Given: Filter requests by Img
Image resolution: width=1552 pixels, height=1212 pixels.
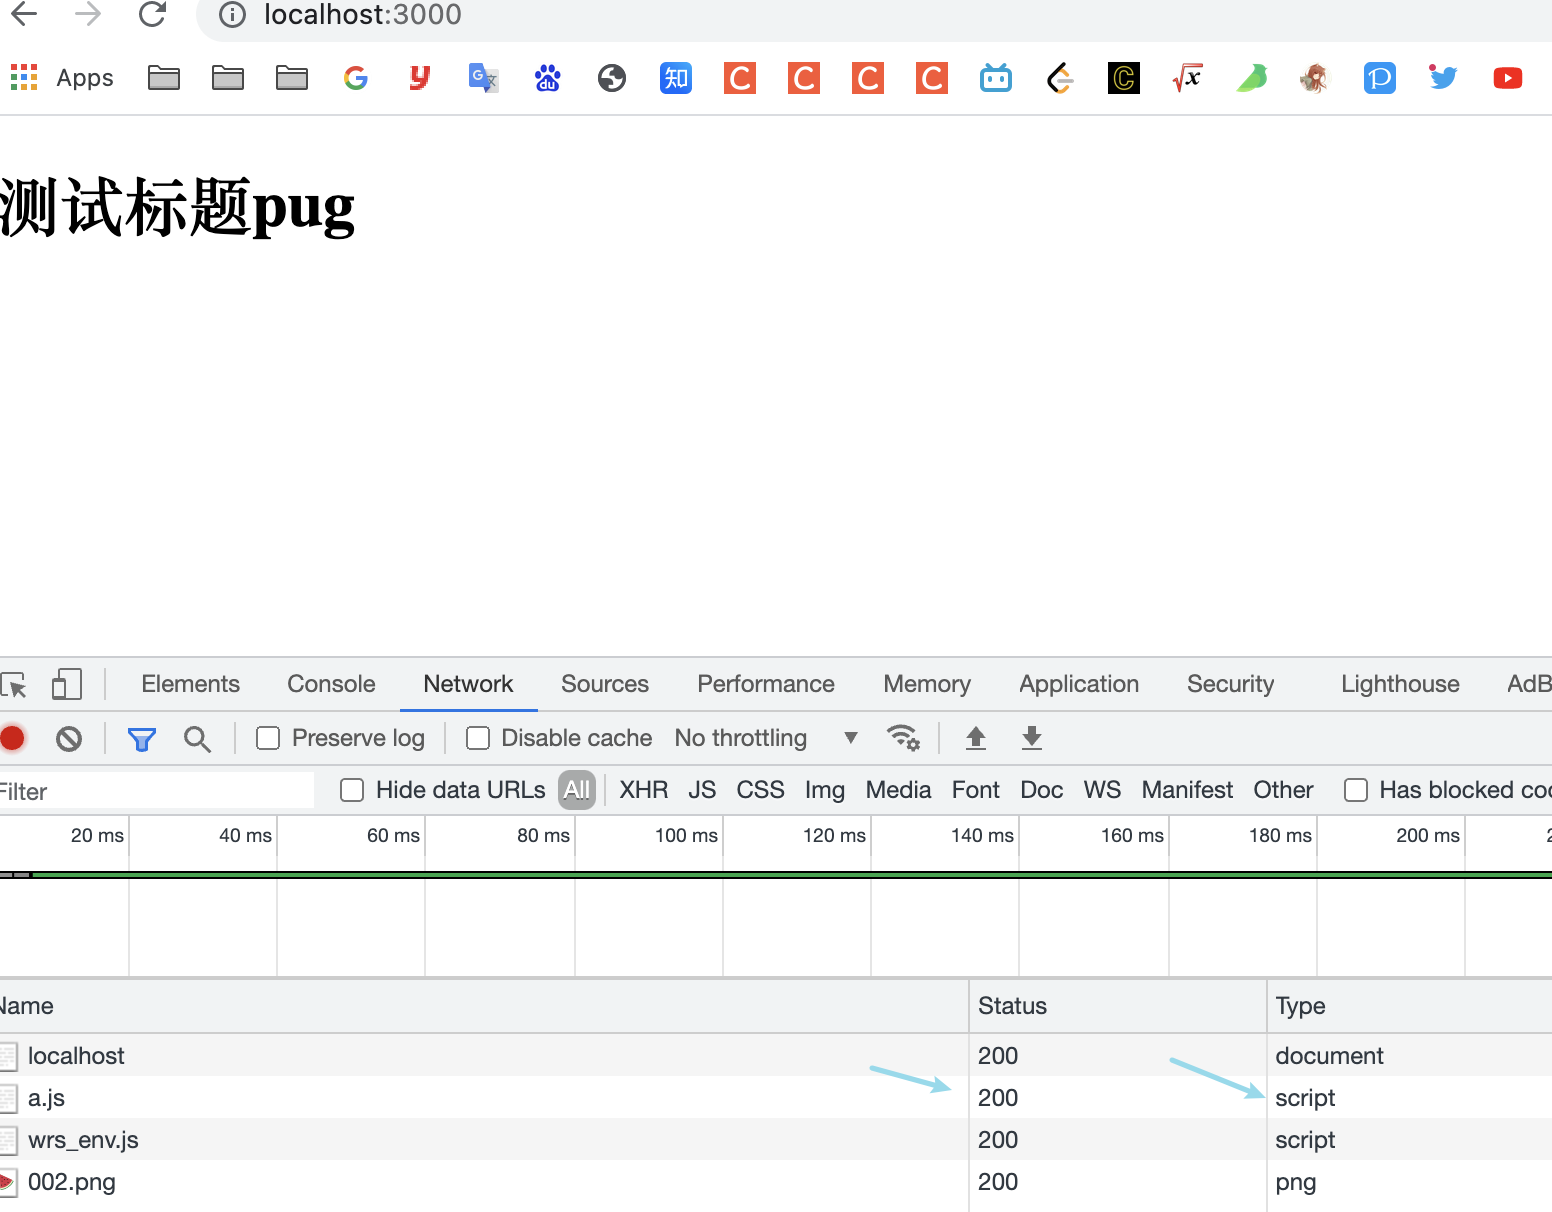Looking at the screenshot, I should point(825,790).
